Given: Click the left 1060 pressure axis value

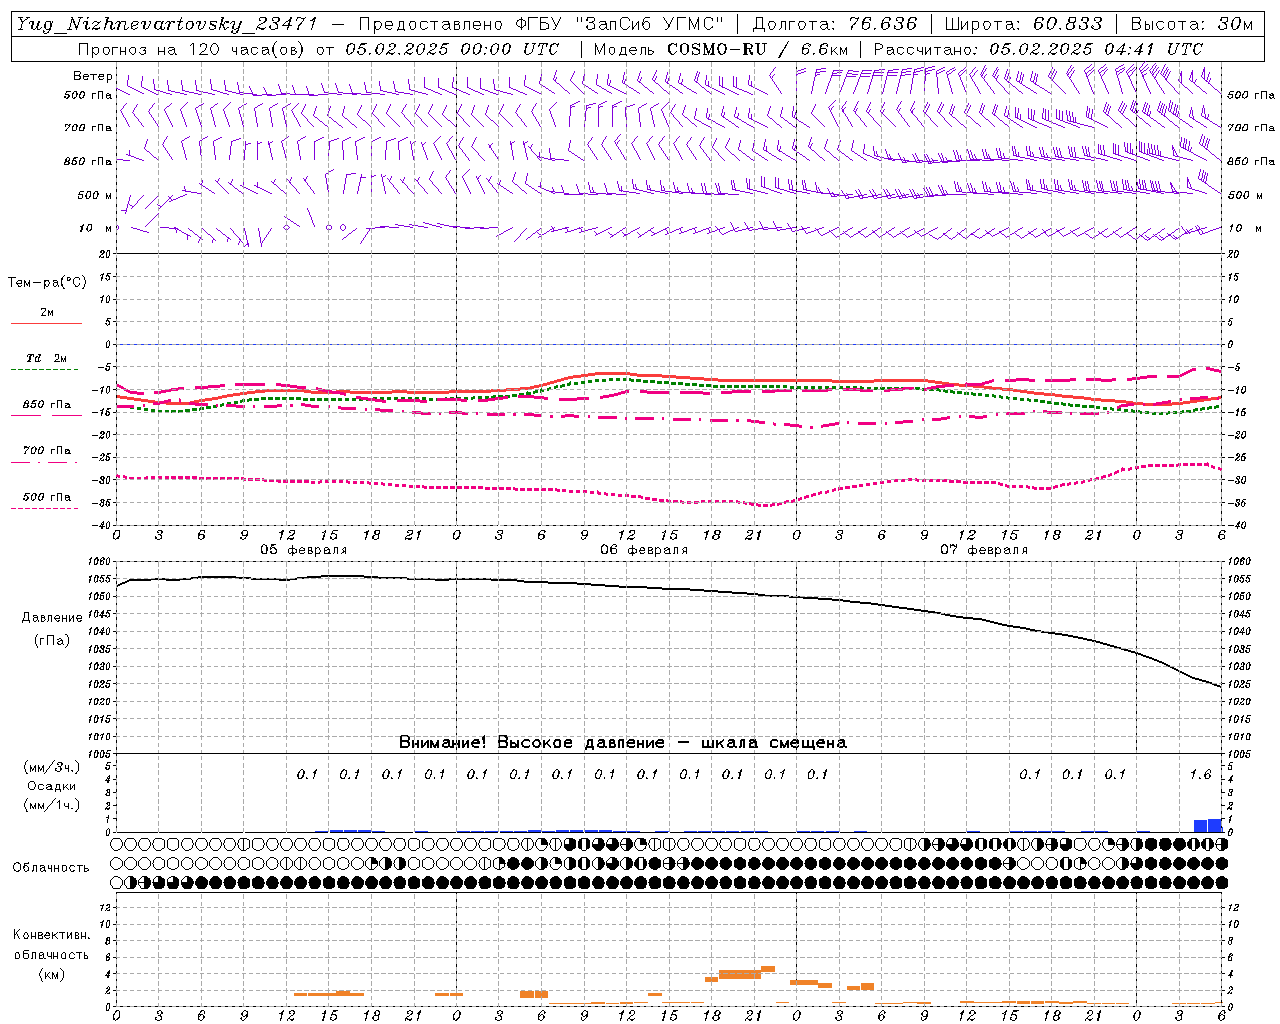Looking at the screenshot, I should (x=101, y=563).
